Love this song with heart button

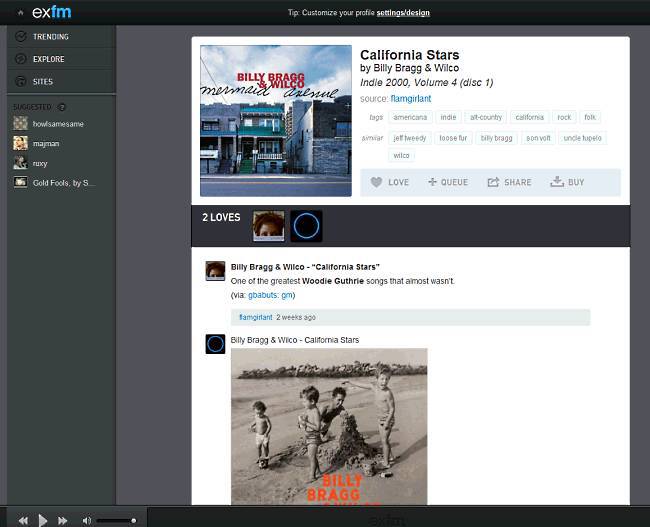[x=390, y=182]
